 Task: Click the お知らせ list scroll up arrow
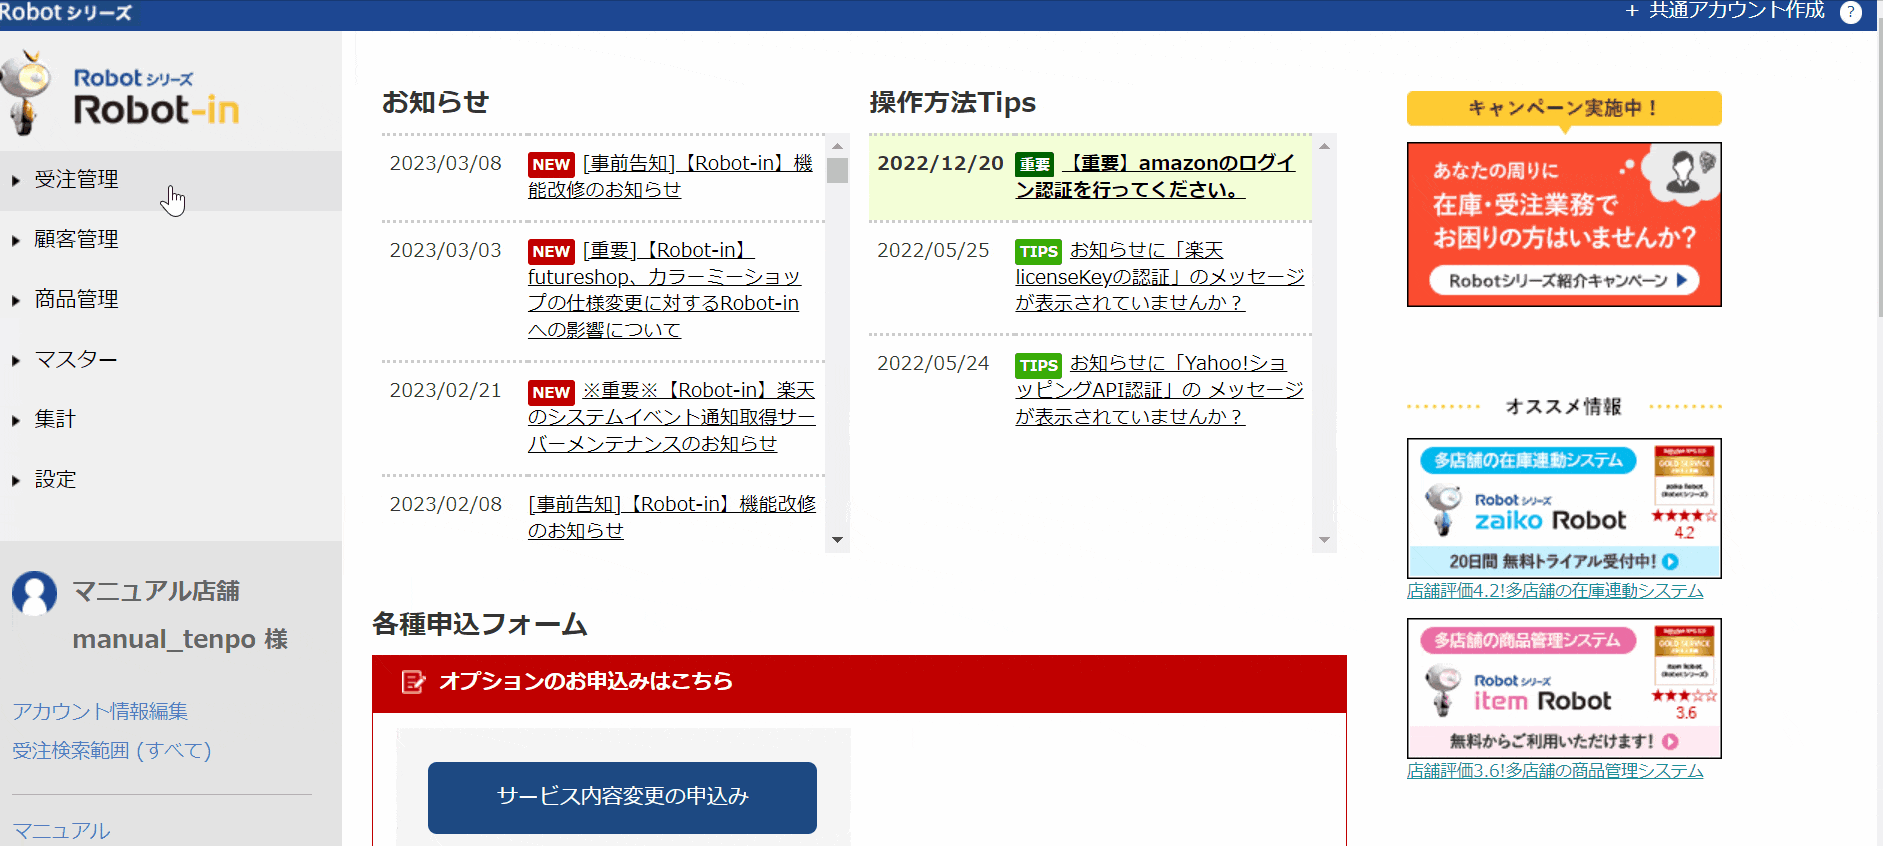pos(838,146)
